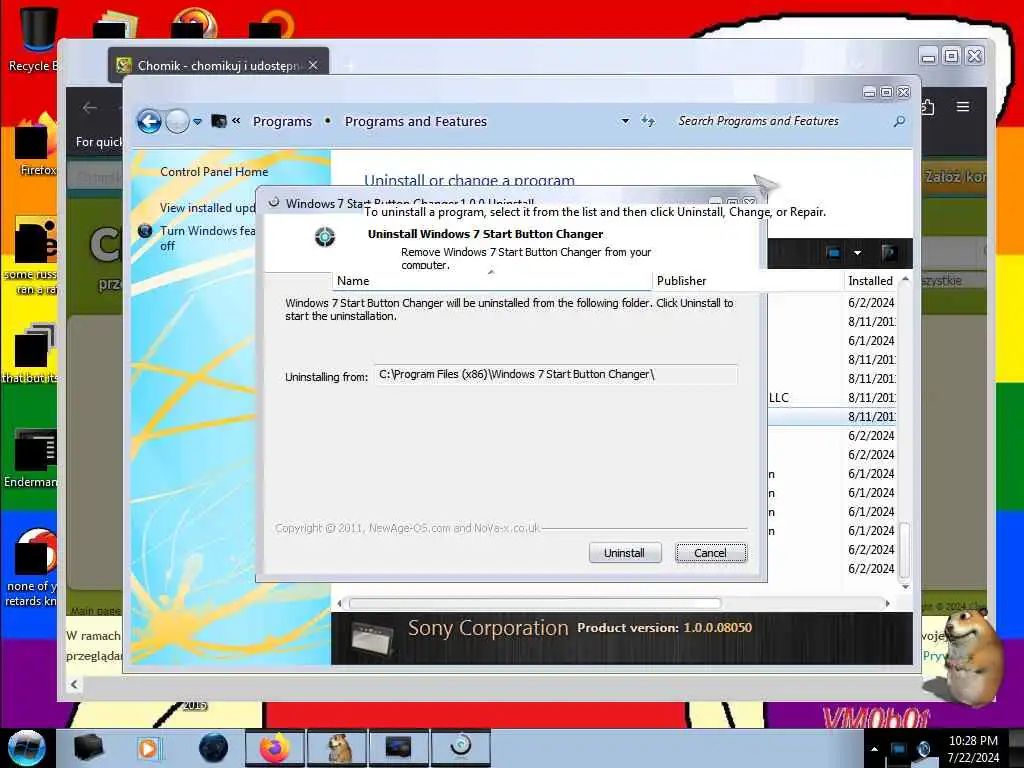The image size is (1024, 768).
Task: Sort list by Publisher column
Action: pyautogui.click(x=748, y=281)
